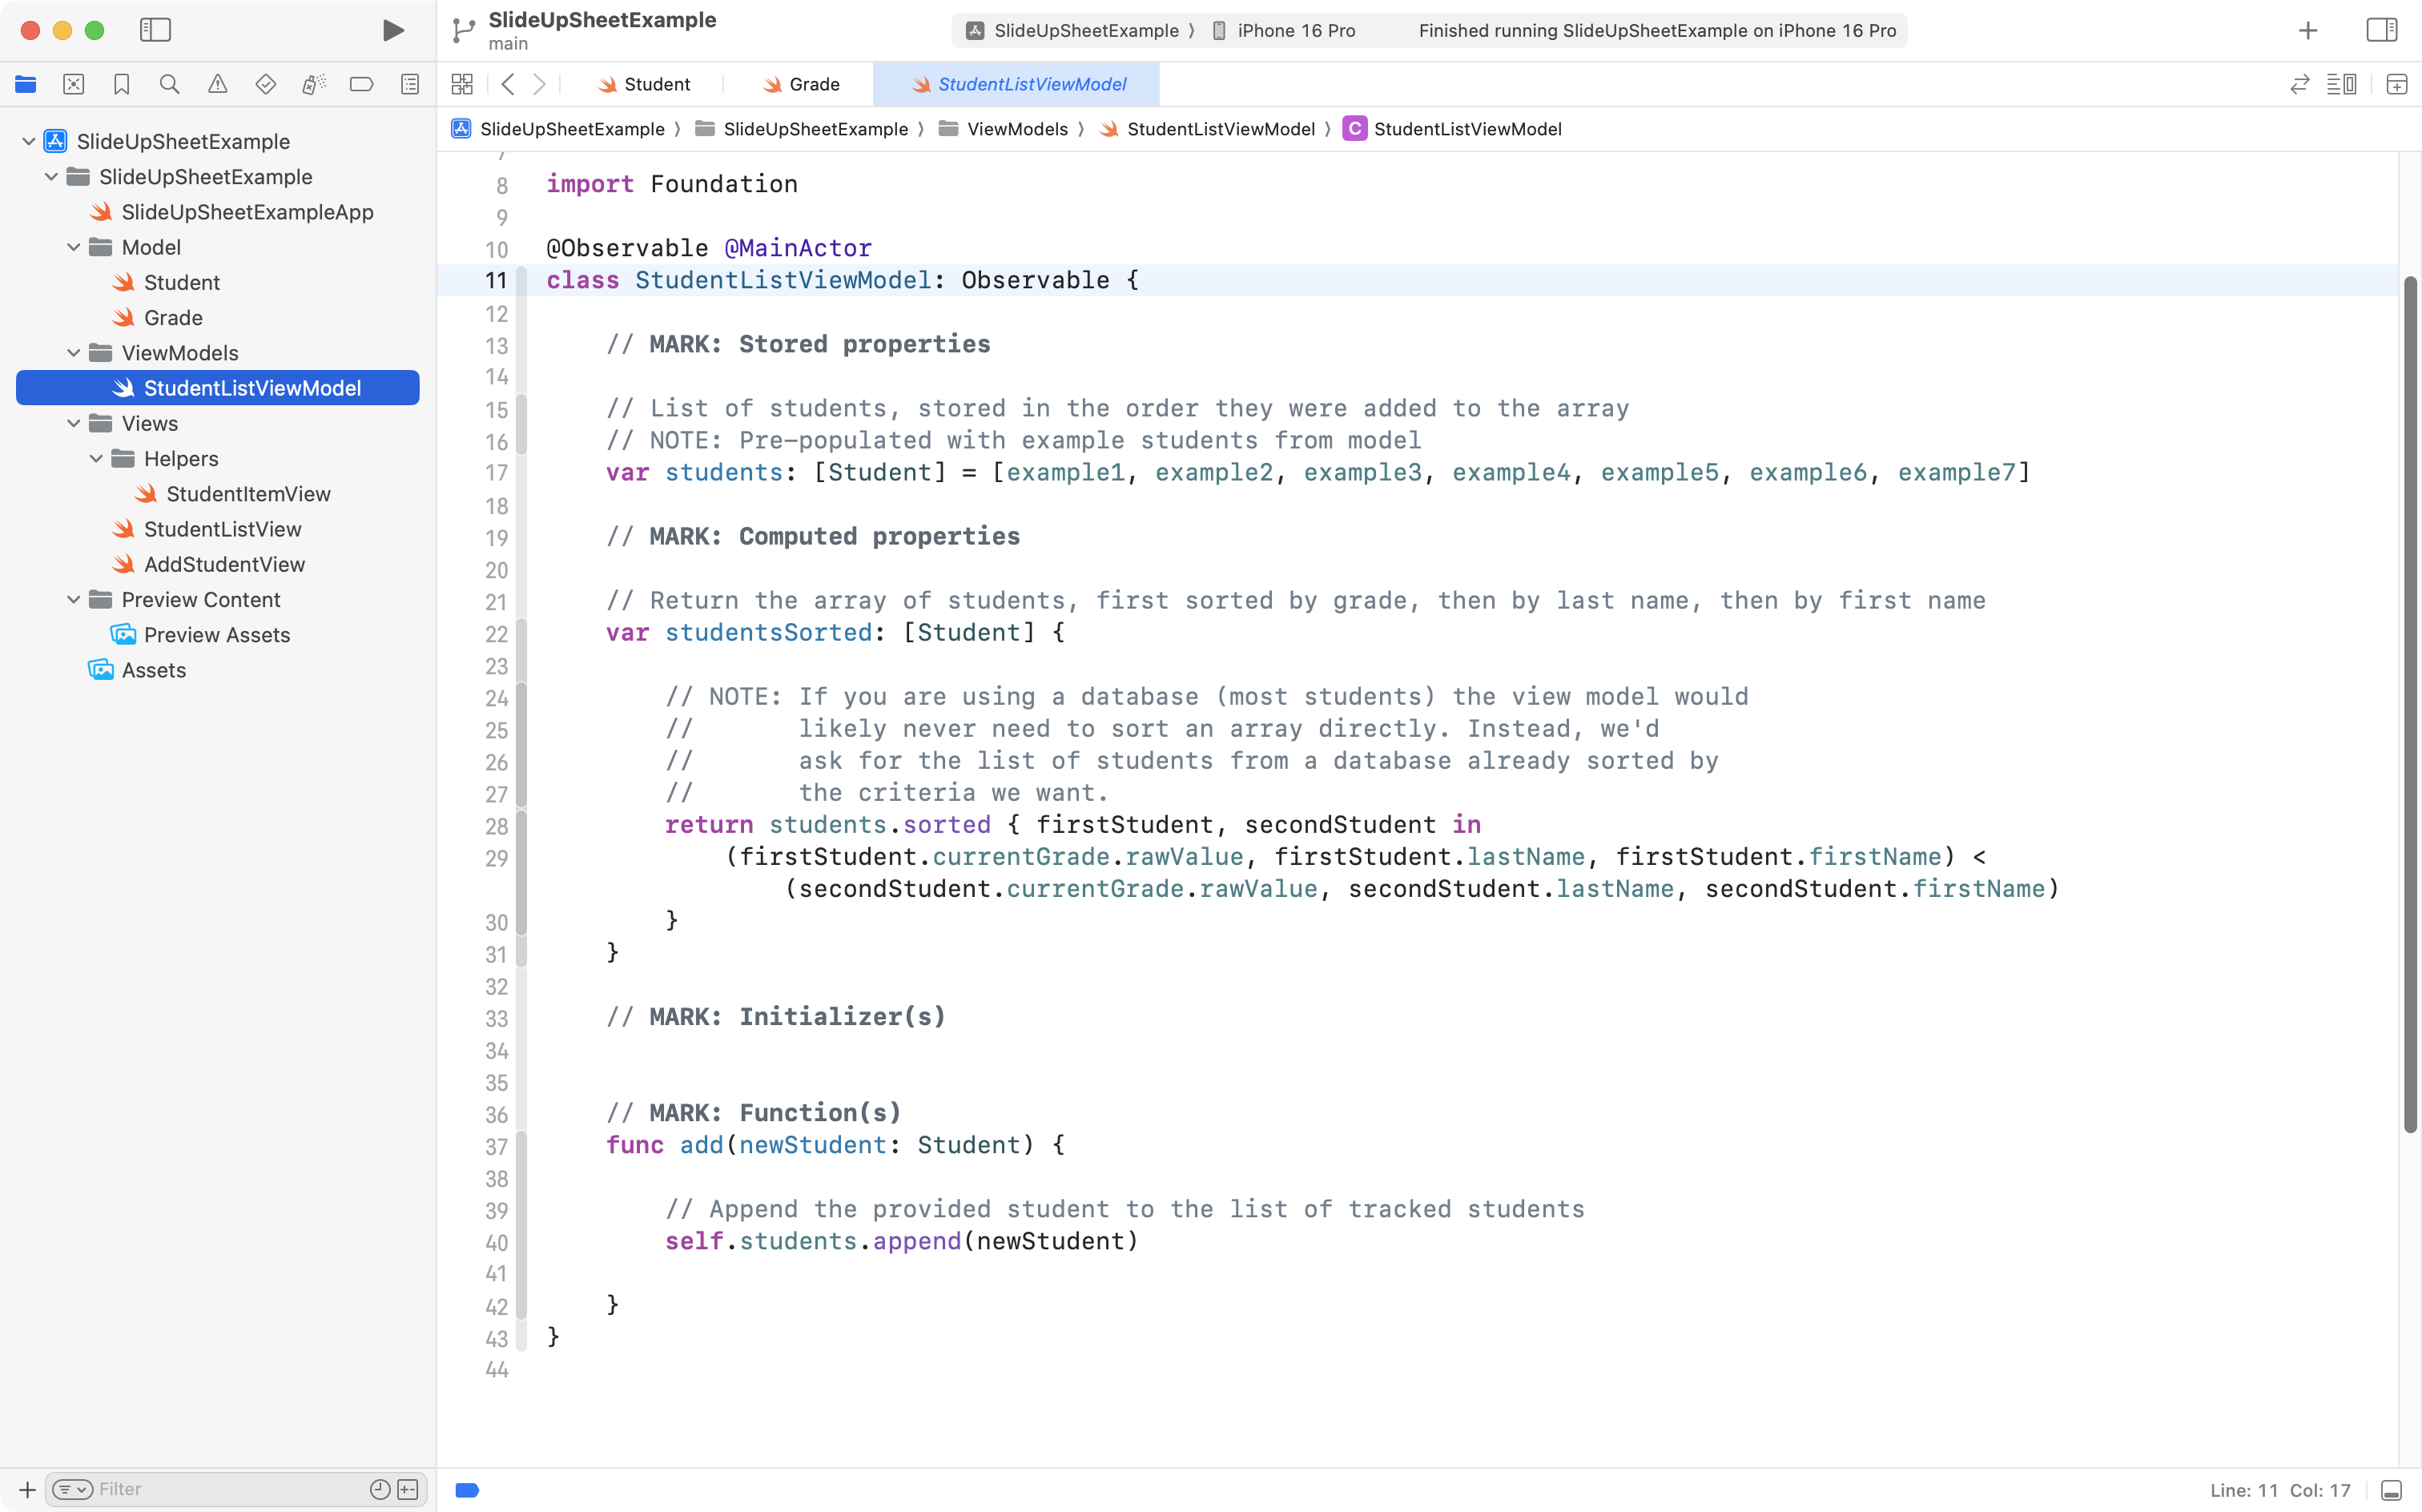Open the Source Control navigator icon
This screenshot has width=2422, height=1512.
tap(73, 84)
